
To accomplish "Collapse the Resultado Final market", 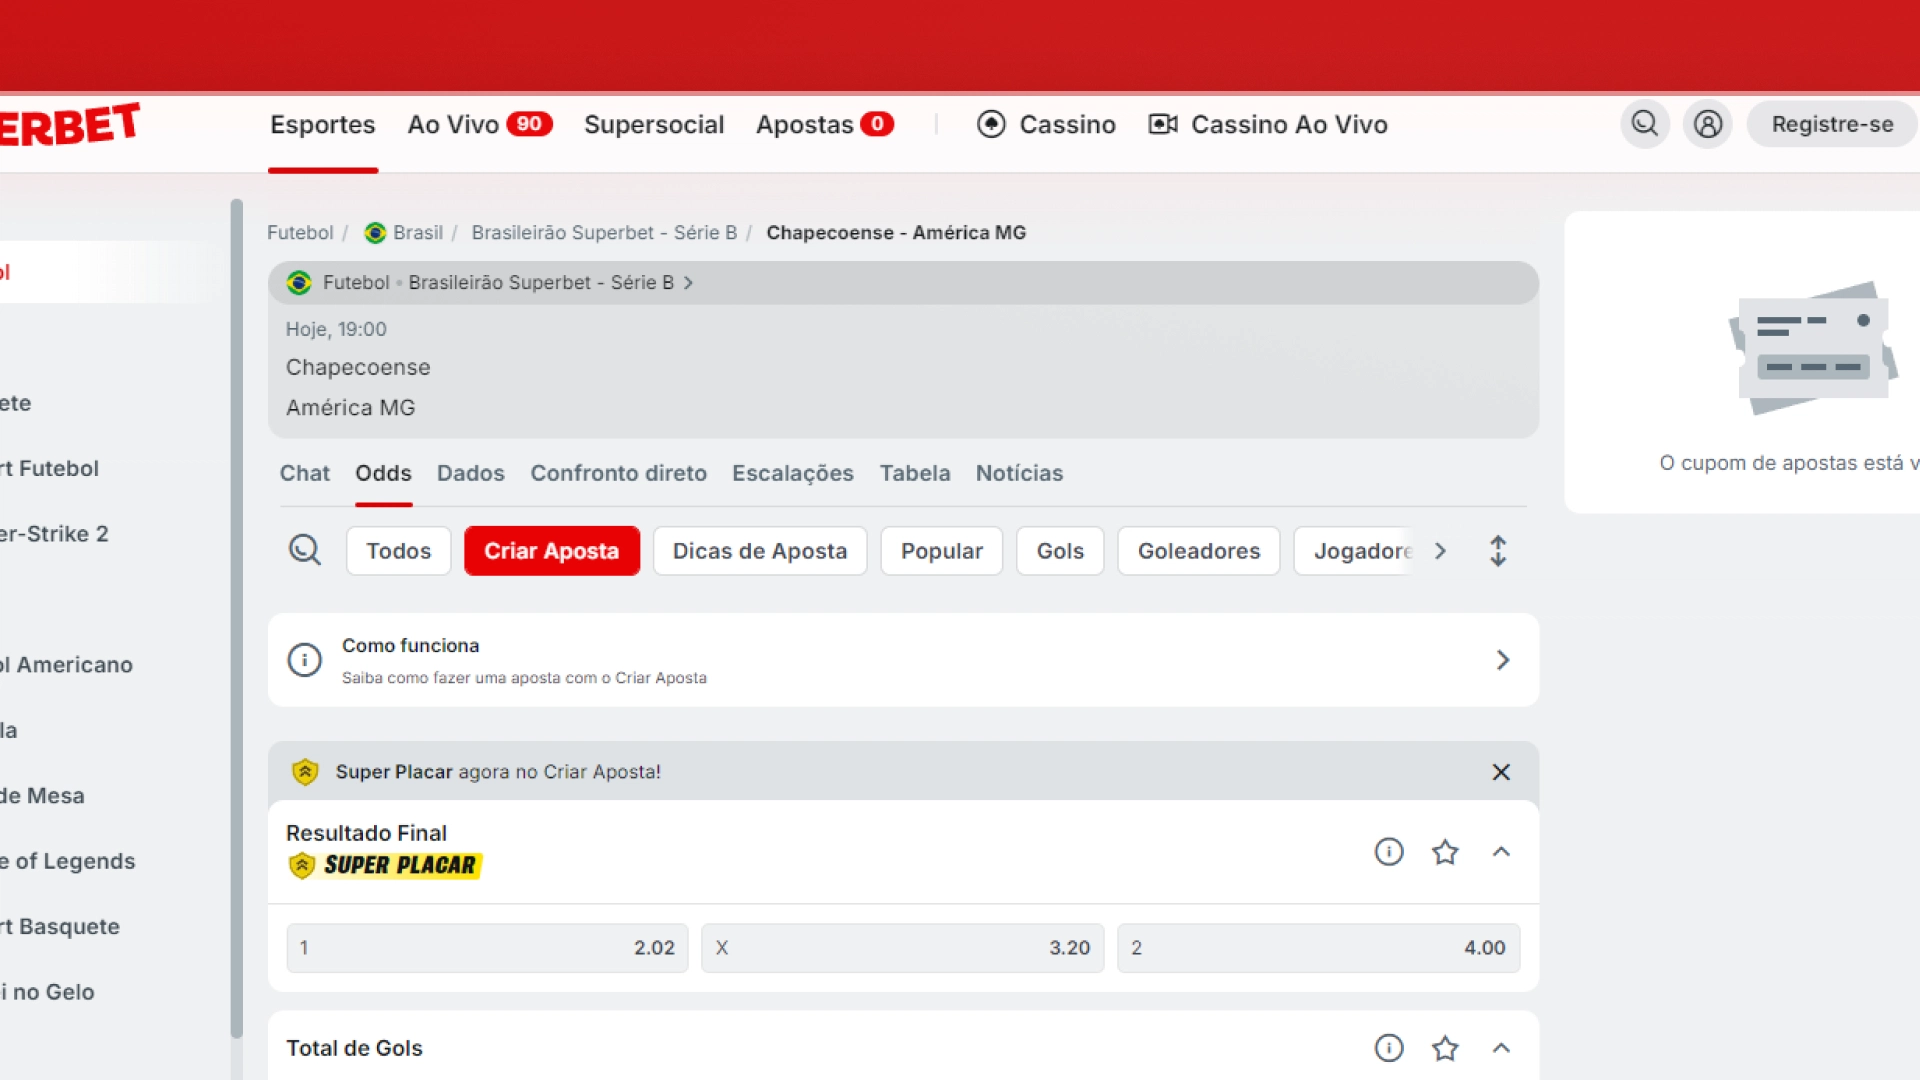I will pos(1501,852).
